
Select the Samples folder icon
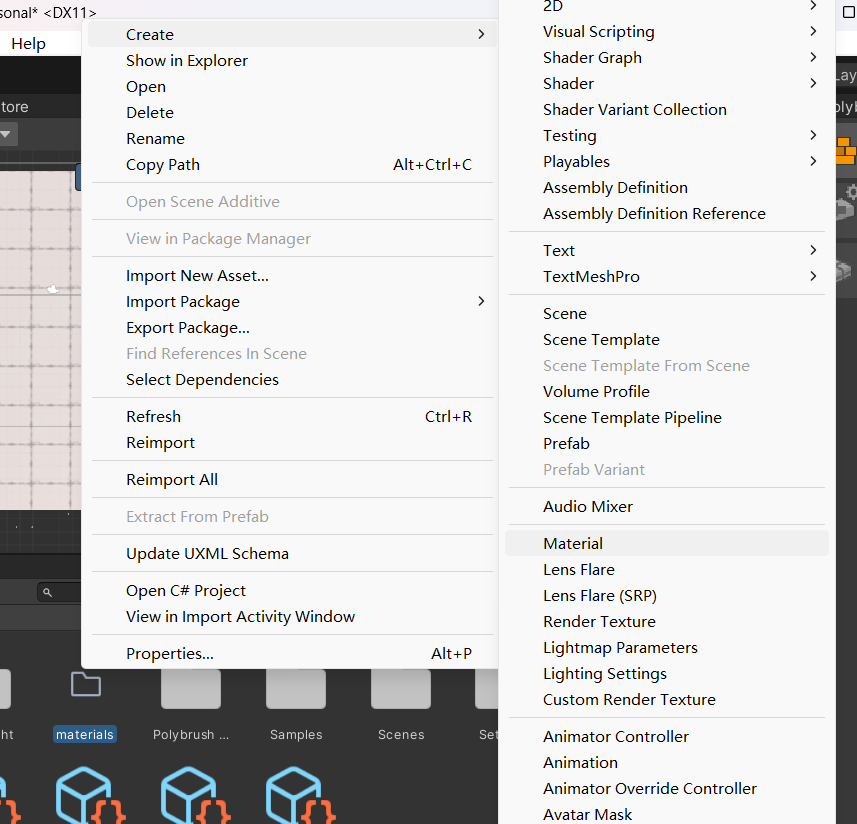(296, 689)
